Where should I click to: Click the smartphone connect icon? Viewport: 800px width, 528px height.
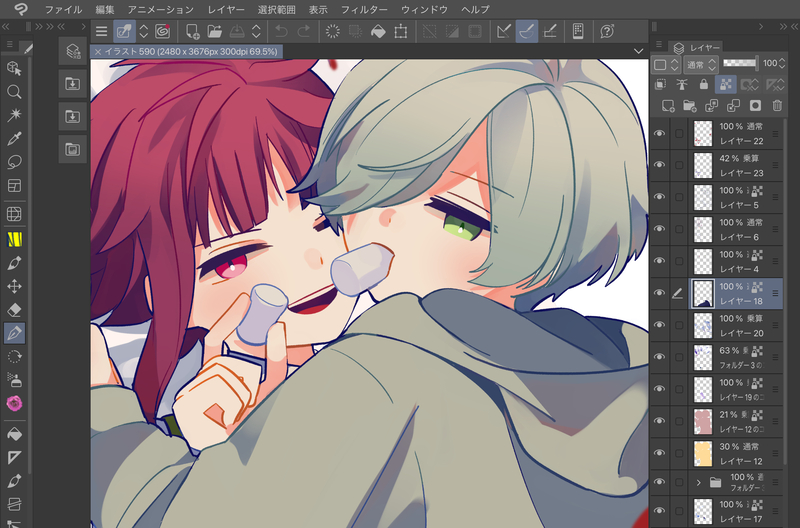coord(578,32)
